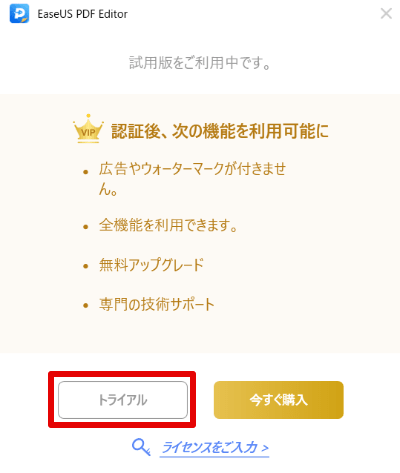The width and height of the screenshot is (400, 473).
Task: Select the 全機能を利用できます line
Action: click(168, 225)
